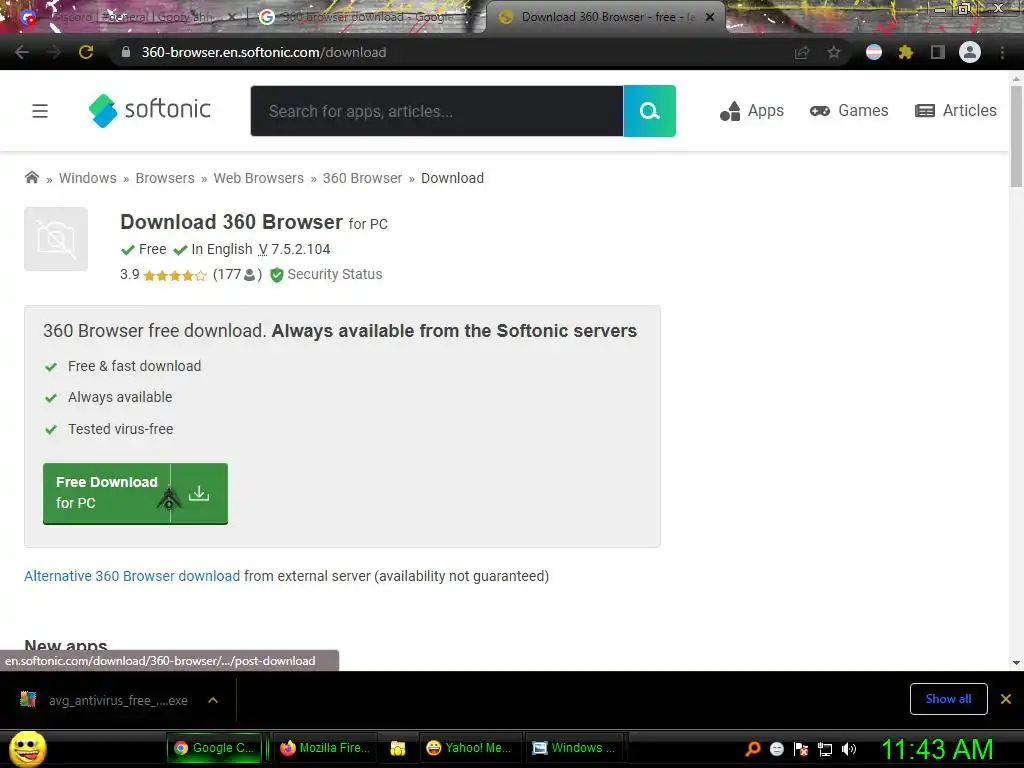Screen dimensions: 1024x768
Task: Click the volume speaker tray icon
Action: point(849,749)
